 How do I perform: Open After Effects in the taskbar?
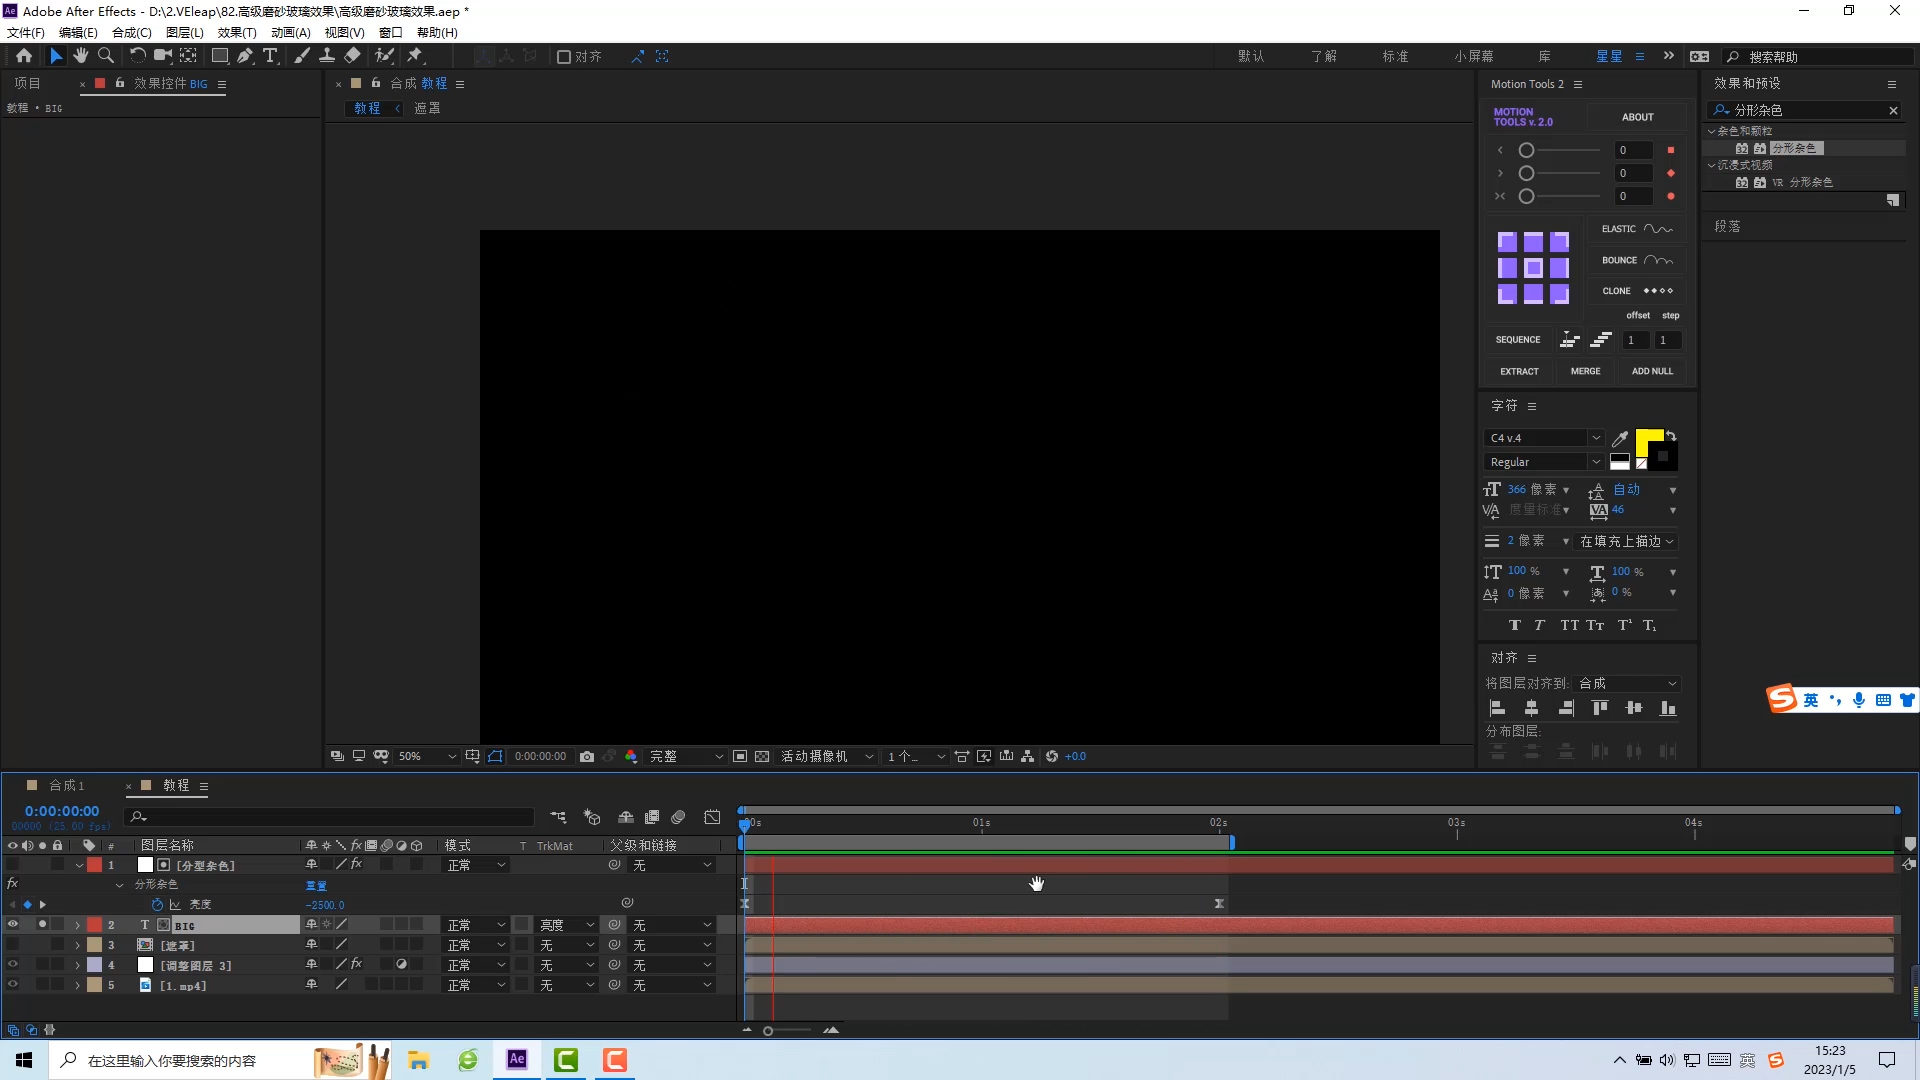(x=517, y=1060)
